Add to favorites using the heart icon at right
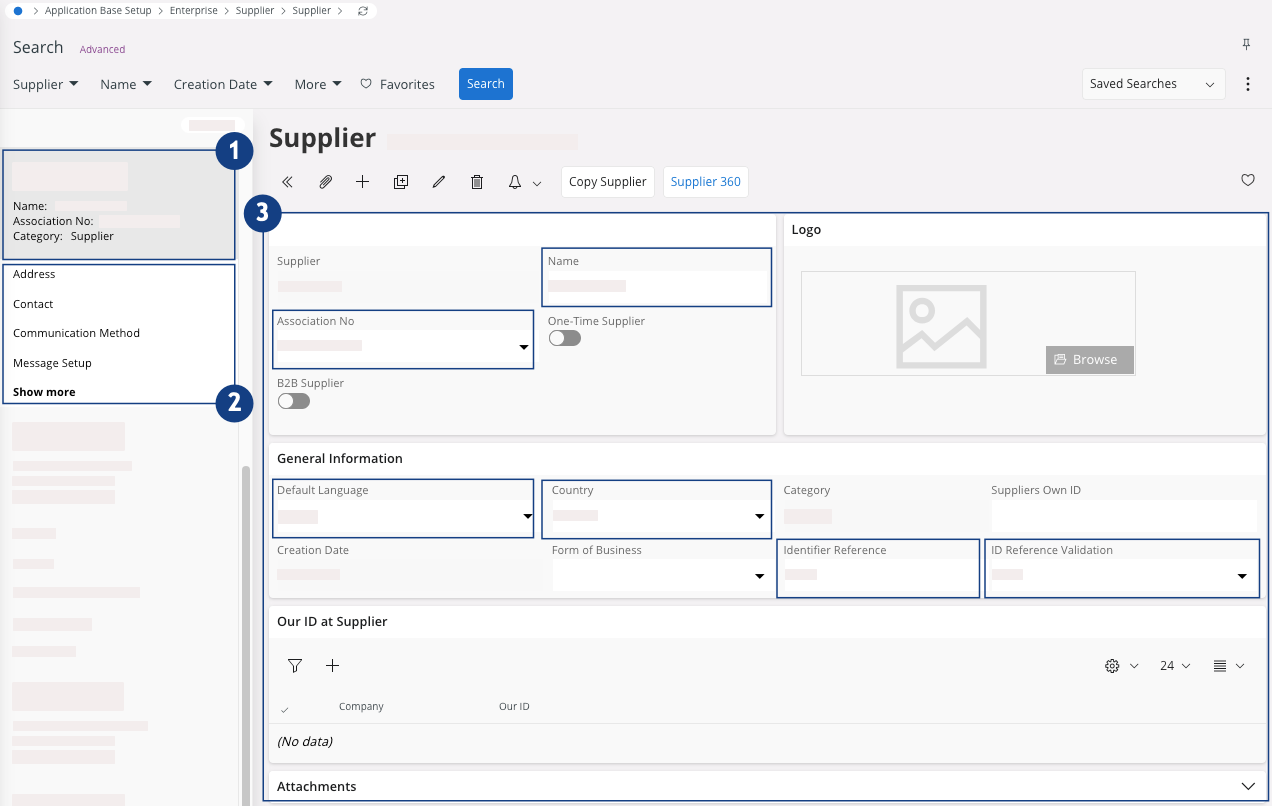This screenshot has height=806, width=1272. pyautogui.click(x=1247, y=181)
